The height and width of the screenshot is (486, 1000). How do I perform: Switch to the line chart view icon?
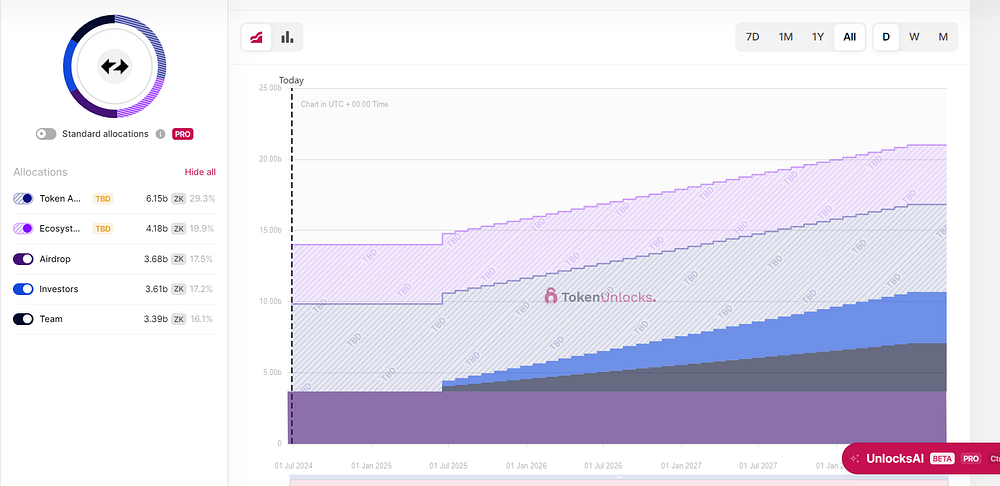coord(256,37)
